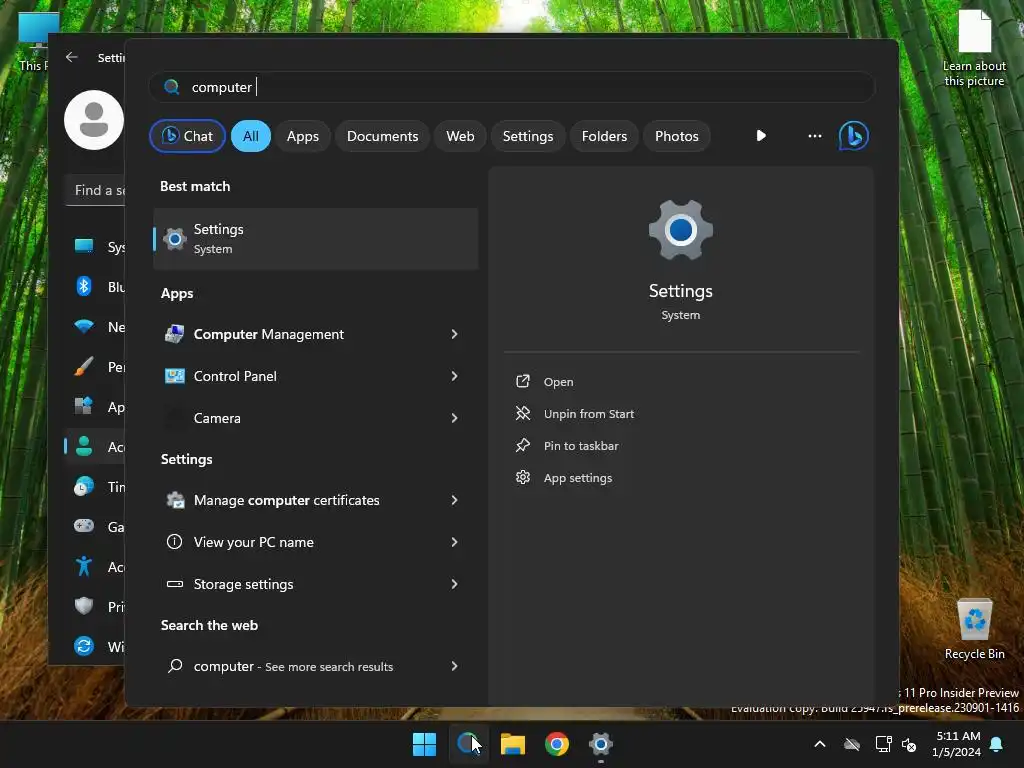This screenshot has width=1024, height=768.
Task: Click the Learn about this picture desktop icon
Action: tap(974, 48)
